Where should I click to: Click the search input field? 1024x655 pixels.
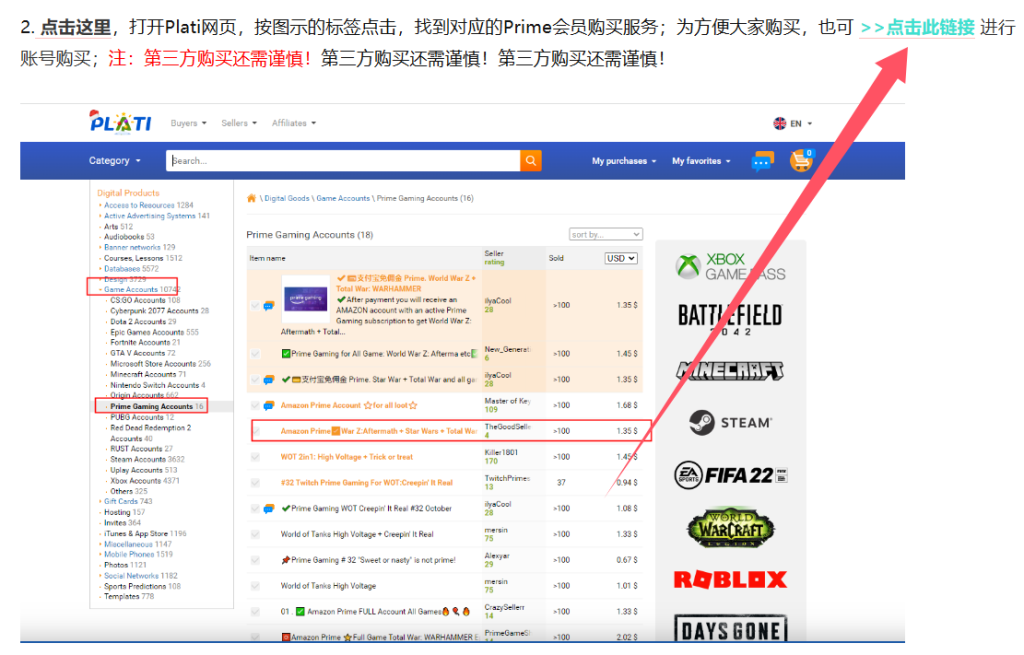pyautogui.click(x=344, y=161)
